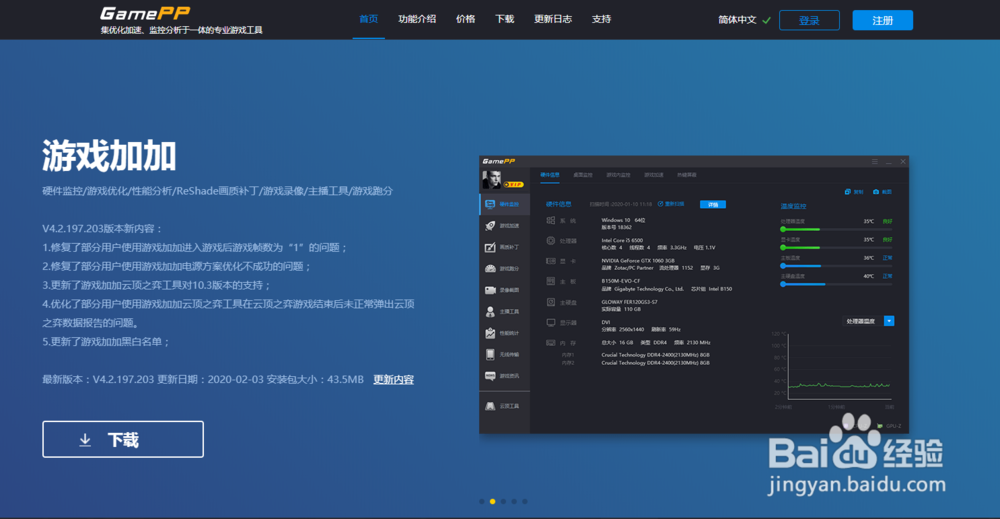Click the 显卡温度 temperature slider
This screenshot has height=519, width=1000.
point(836,247)
